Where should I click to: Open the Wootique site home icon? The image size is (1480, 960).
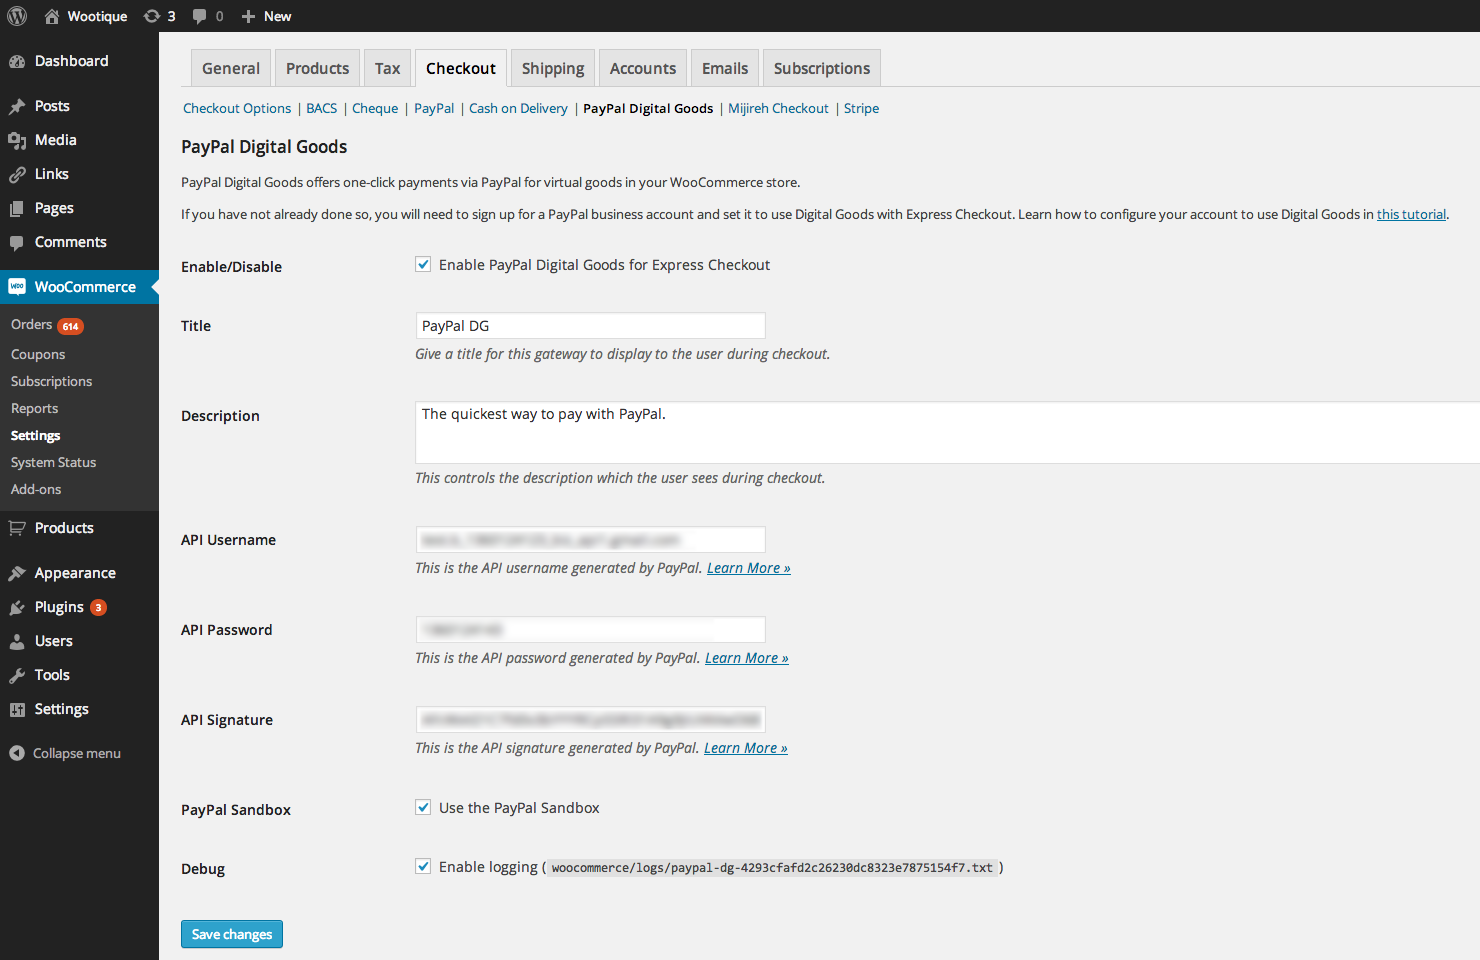tap(52, 16)
